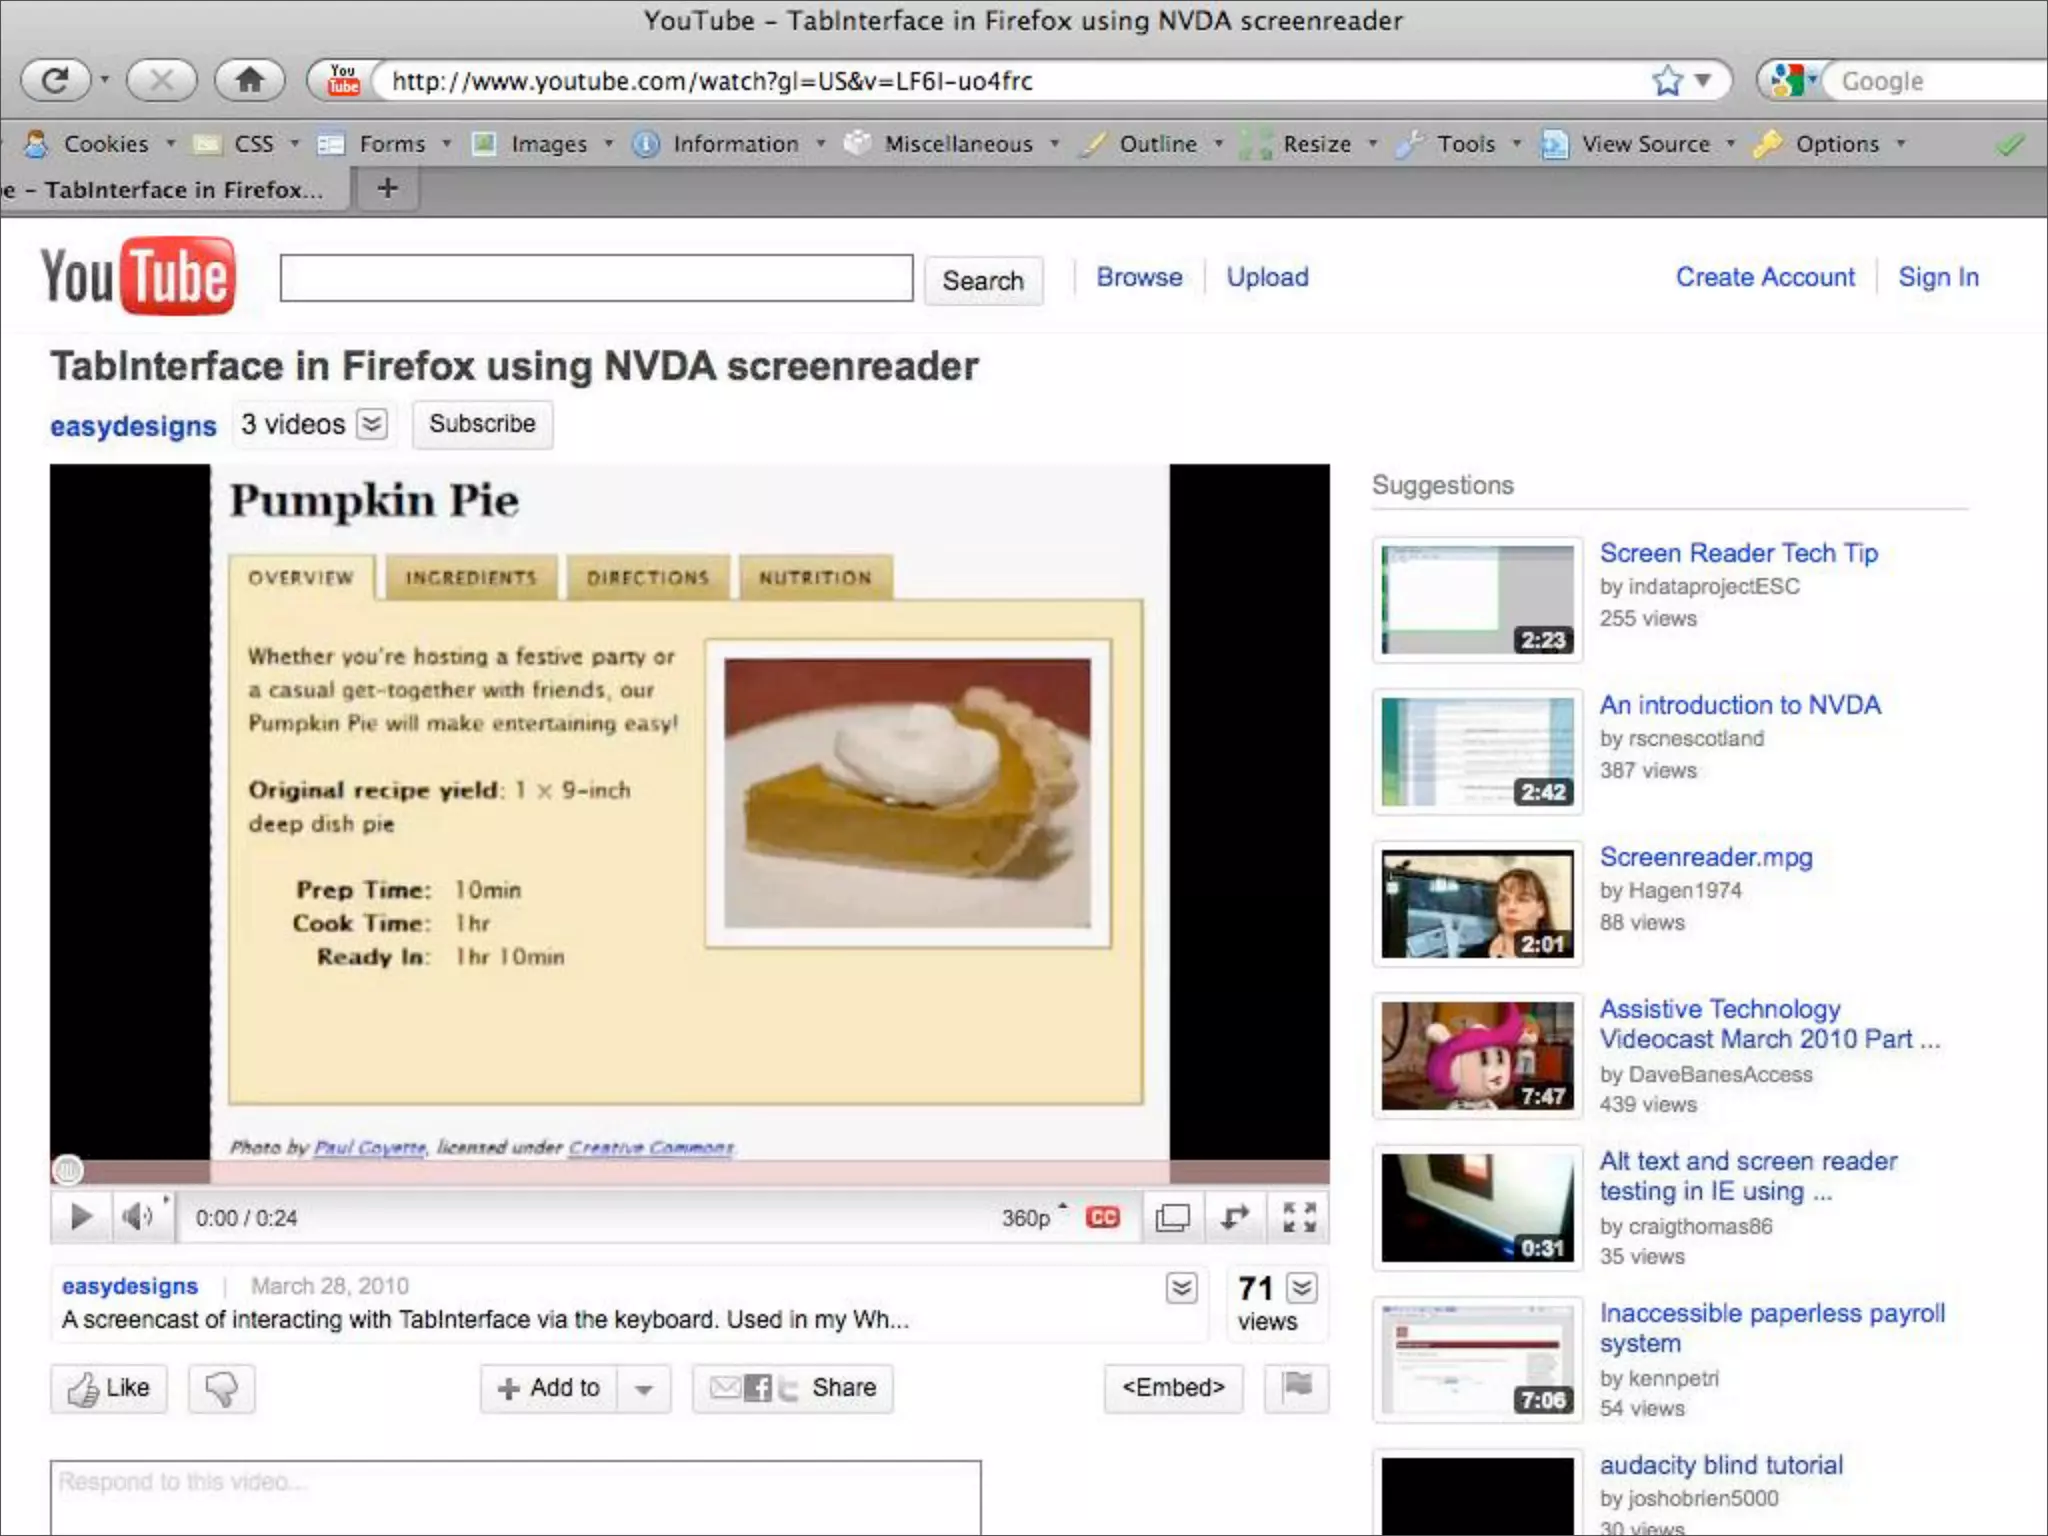
Task: Enter fullscreen video mode
Action: click(x=1298, y=1217)
